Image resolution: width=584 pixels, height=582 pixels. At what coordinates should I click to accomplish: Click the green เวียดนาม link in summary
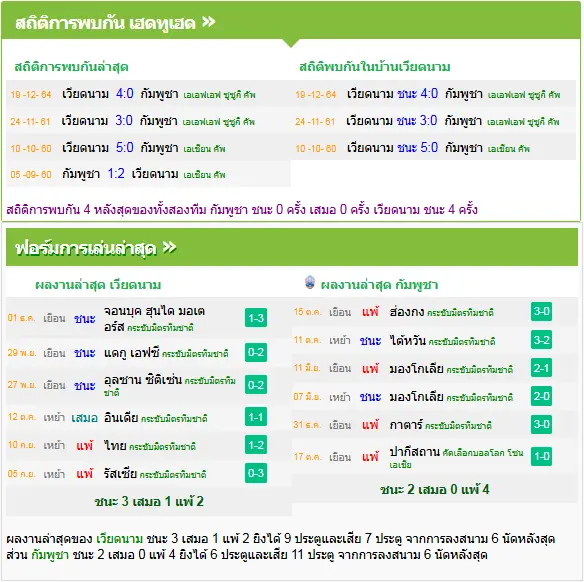click(x=119, y=538)
